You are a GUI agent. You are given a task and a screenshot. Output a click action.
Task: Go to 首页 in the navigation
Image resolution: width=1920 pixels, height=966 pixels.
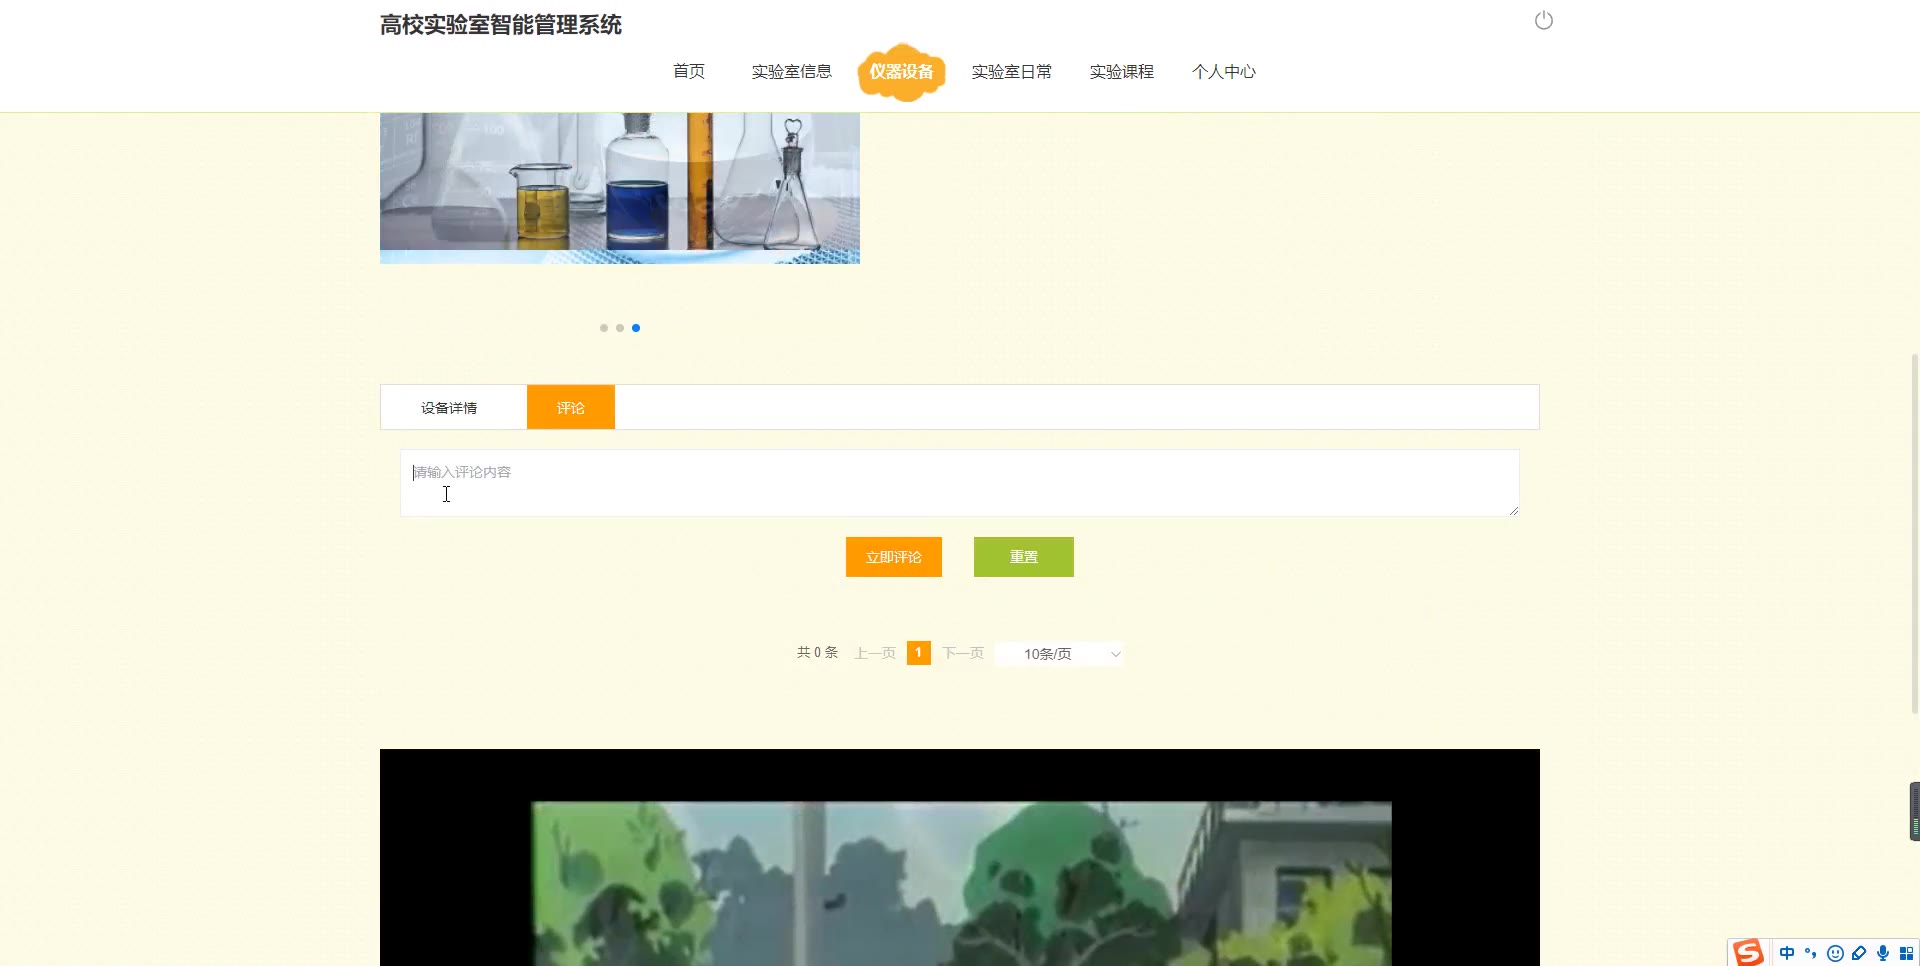689,72
